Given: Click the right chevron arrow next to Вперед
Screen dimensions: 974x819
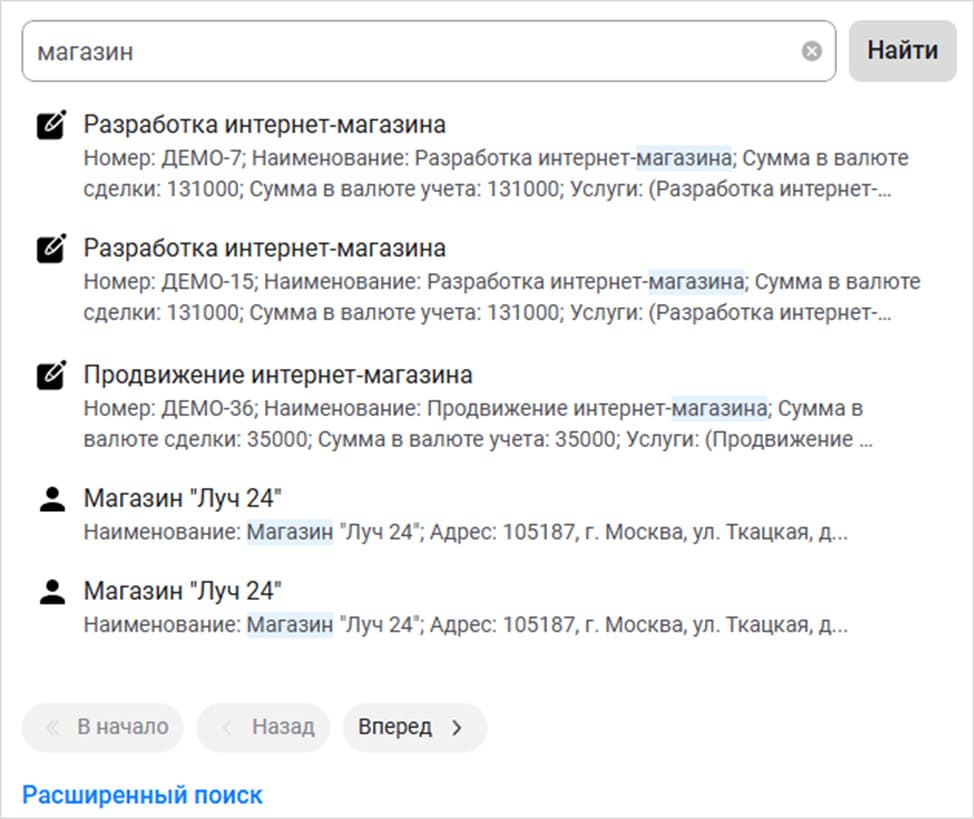Looking at the screenshot, I should 457,727.
